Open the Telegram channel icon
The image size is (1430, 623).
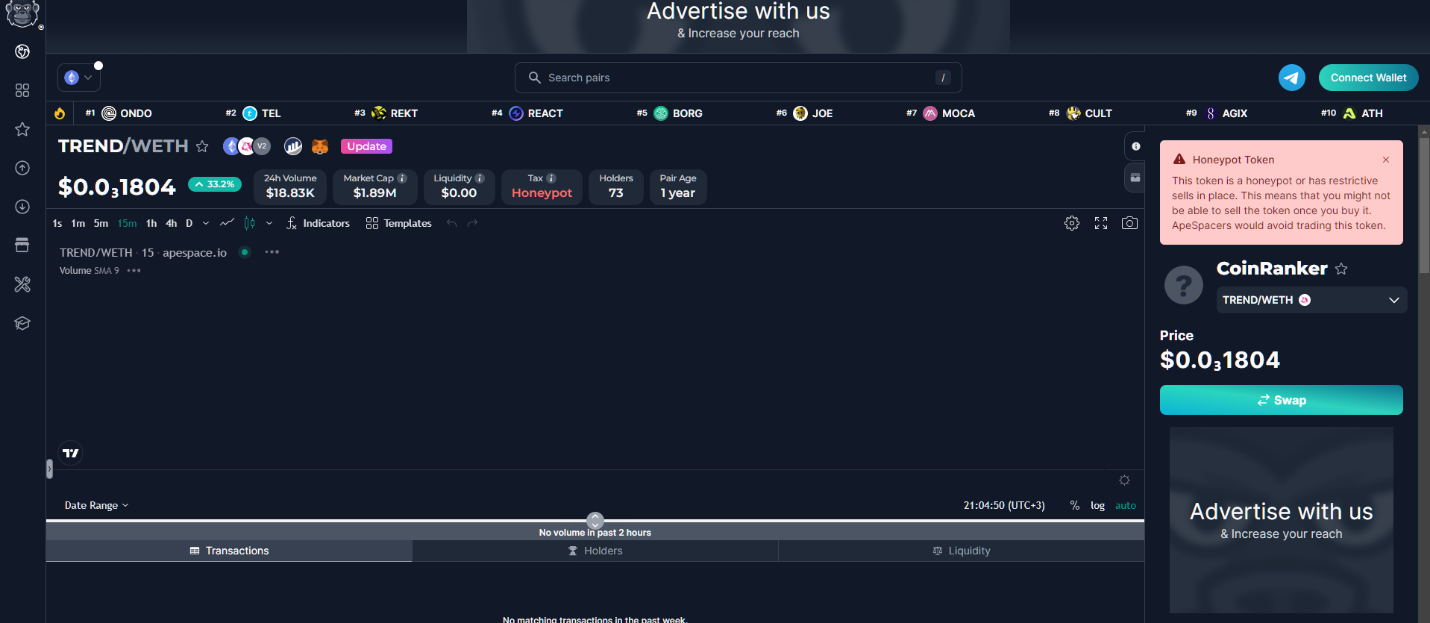[1291, 78]
